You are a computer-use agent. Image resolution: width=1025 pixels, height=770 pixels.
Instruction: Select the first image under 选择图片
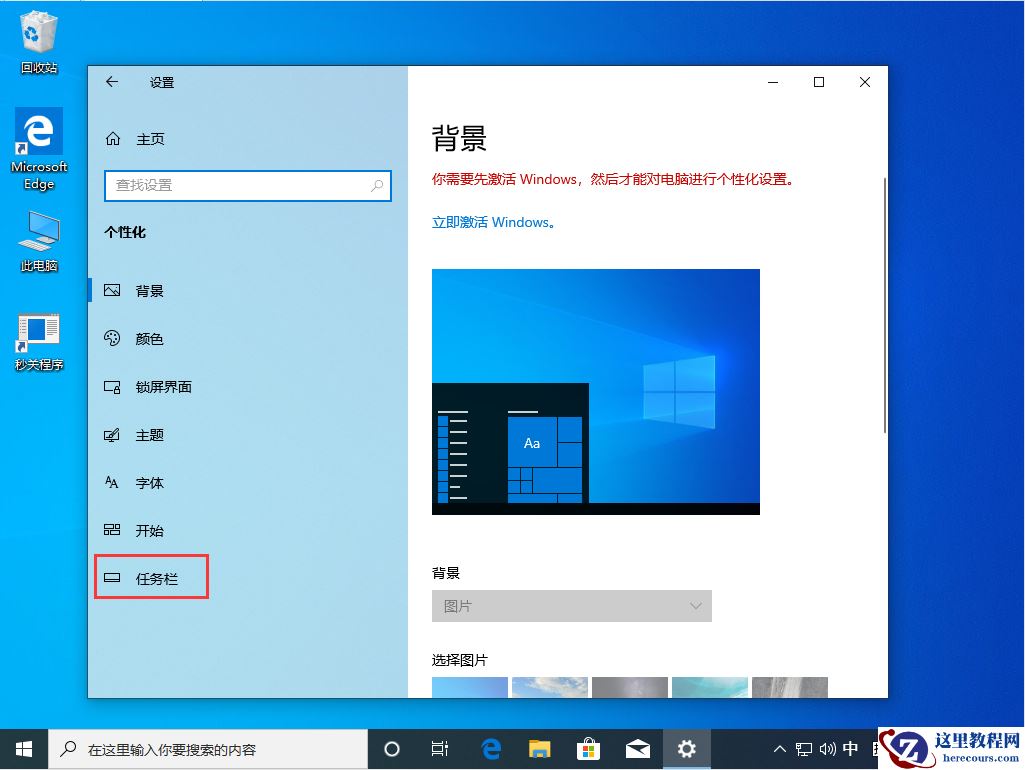point(469,690)
